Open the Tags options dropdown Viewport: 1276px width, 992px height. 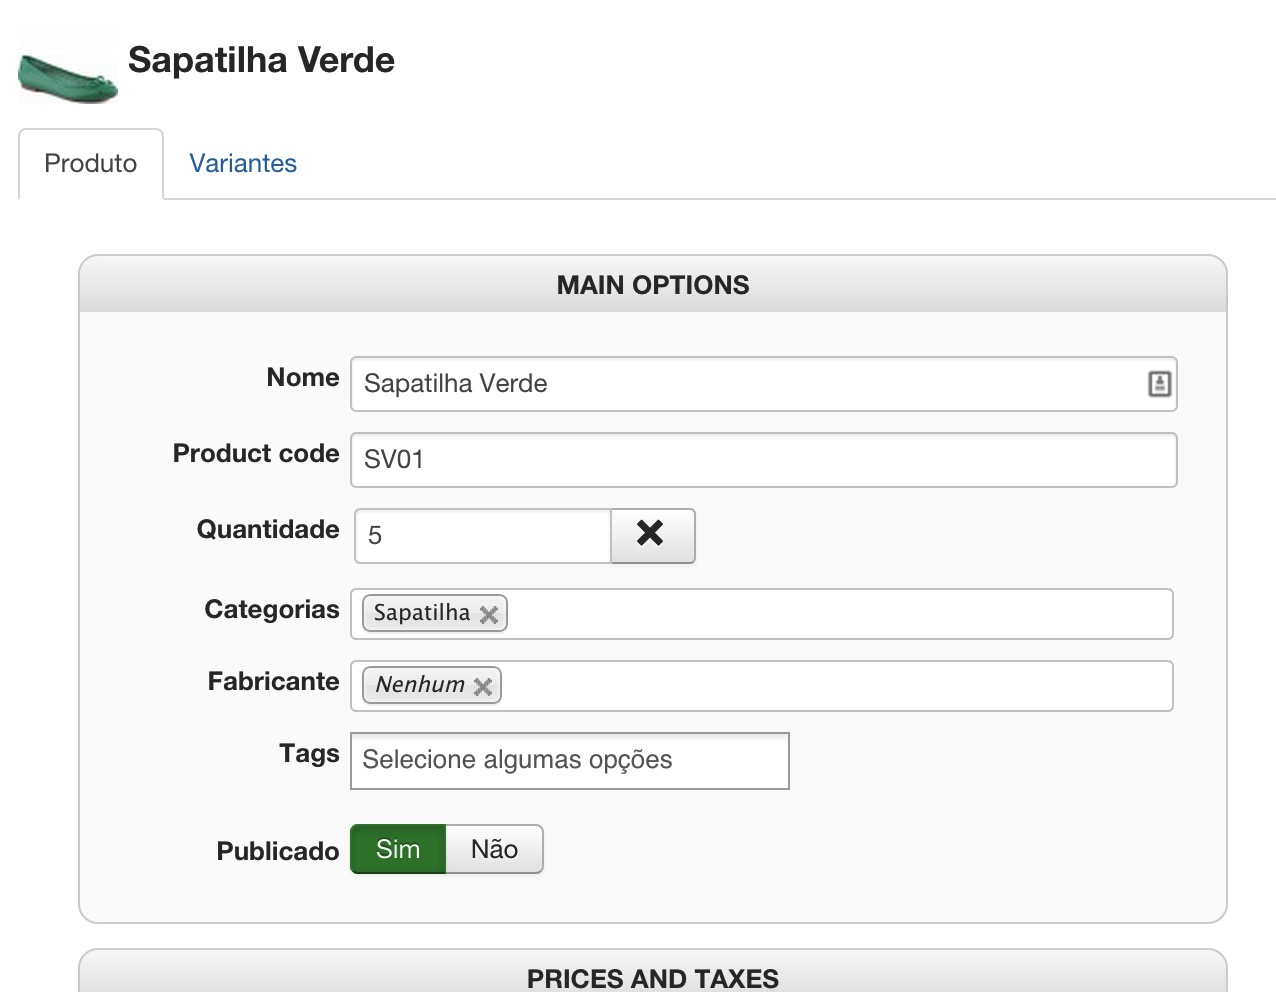coord(569,760)
